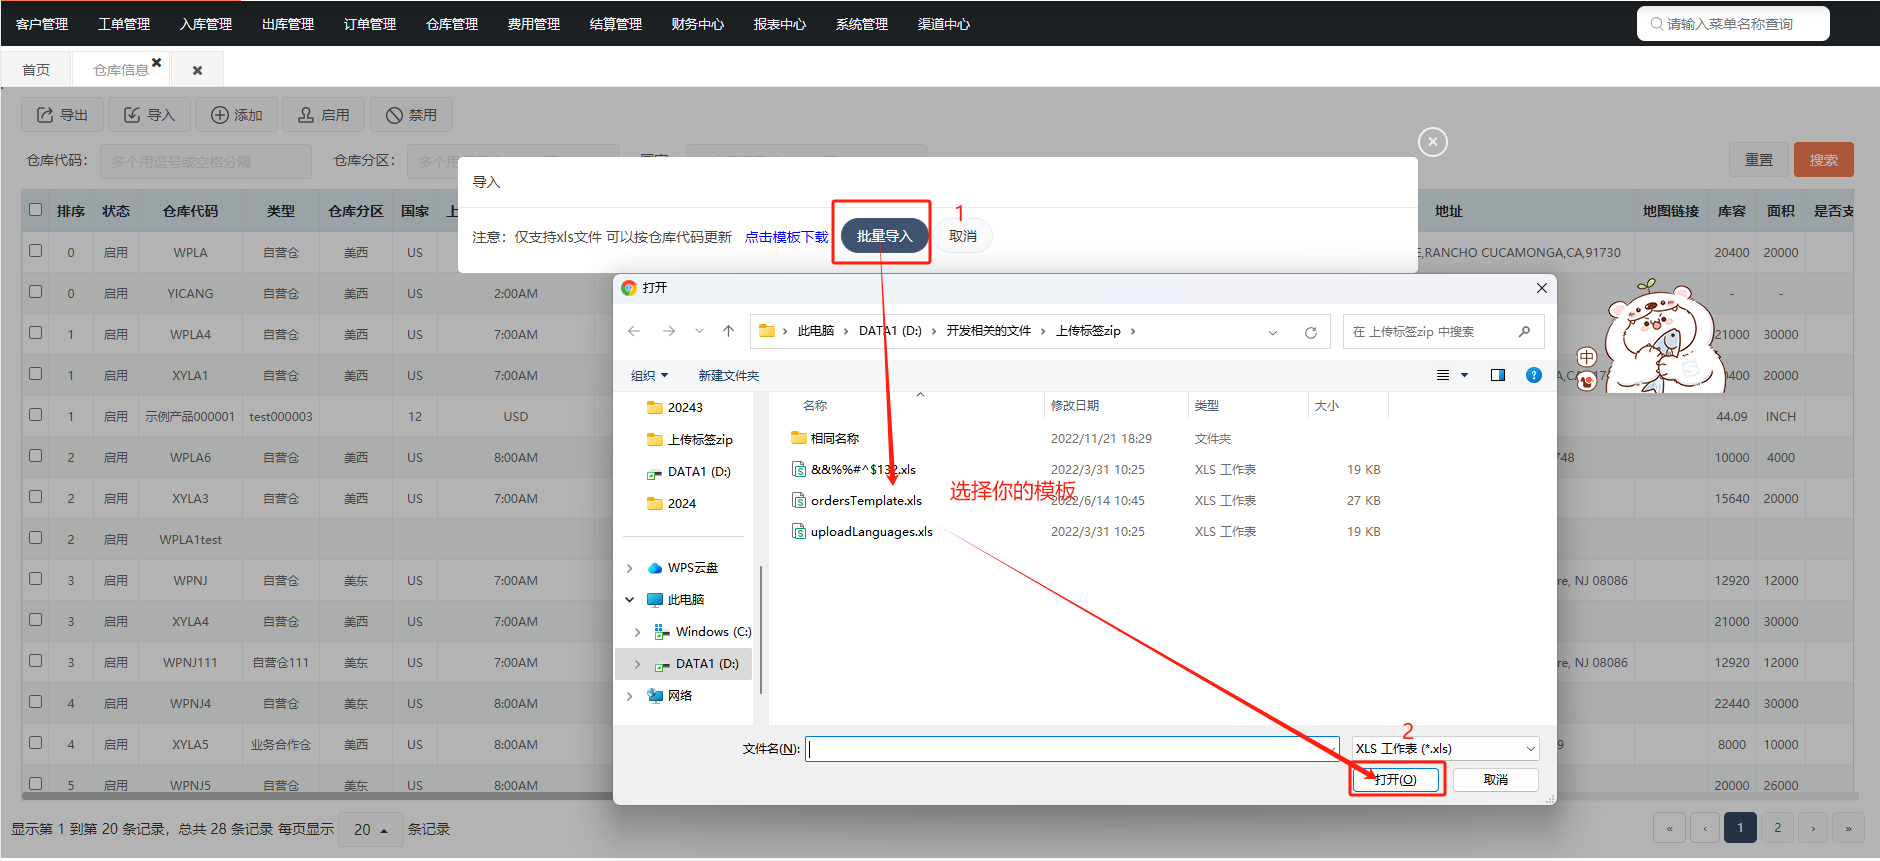
Task: Click 点击模板下载 template link
Action: pyautogui.click(x=786, y=237)
